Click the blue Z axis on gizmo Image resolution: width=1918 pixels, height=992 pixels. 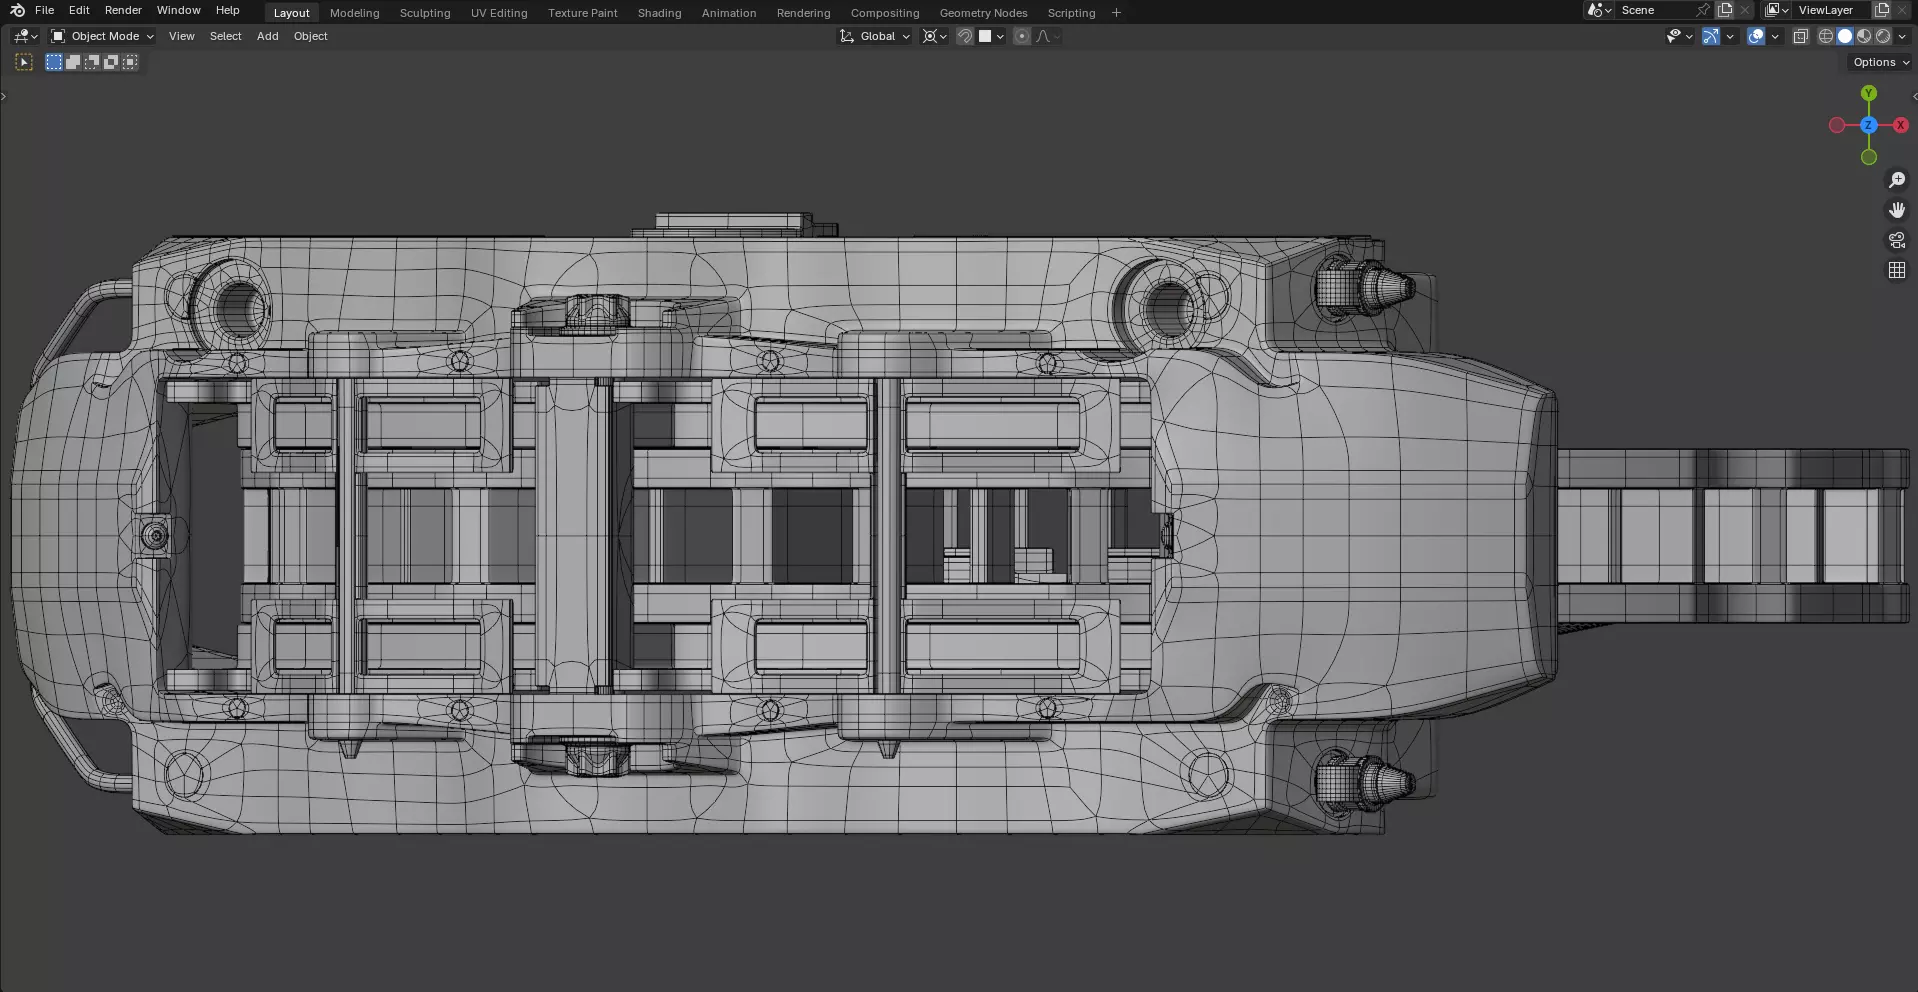(x=1869, y=125)
